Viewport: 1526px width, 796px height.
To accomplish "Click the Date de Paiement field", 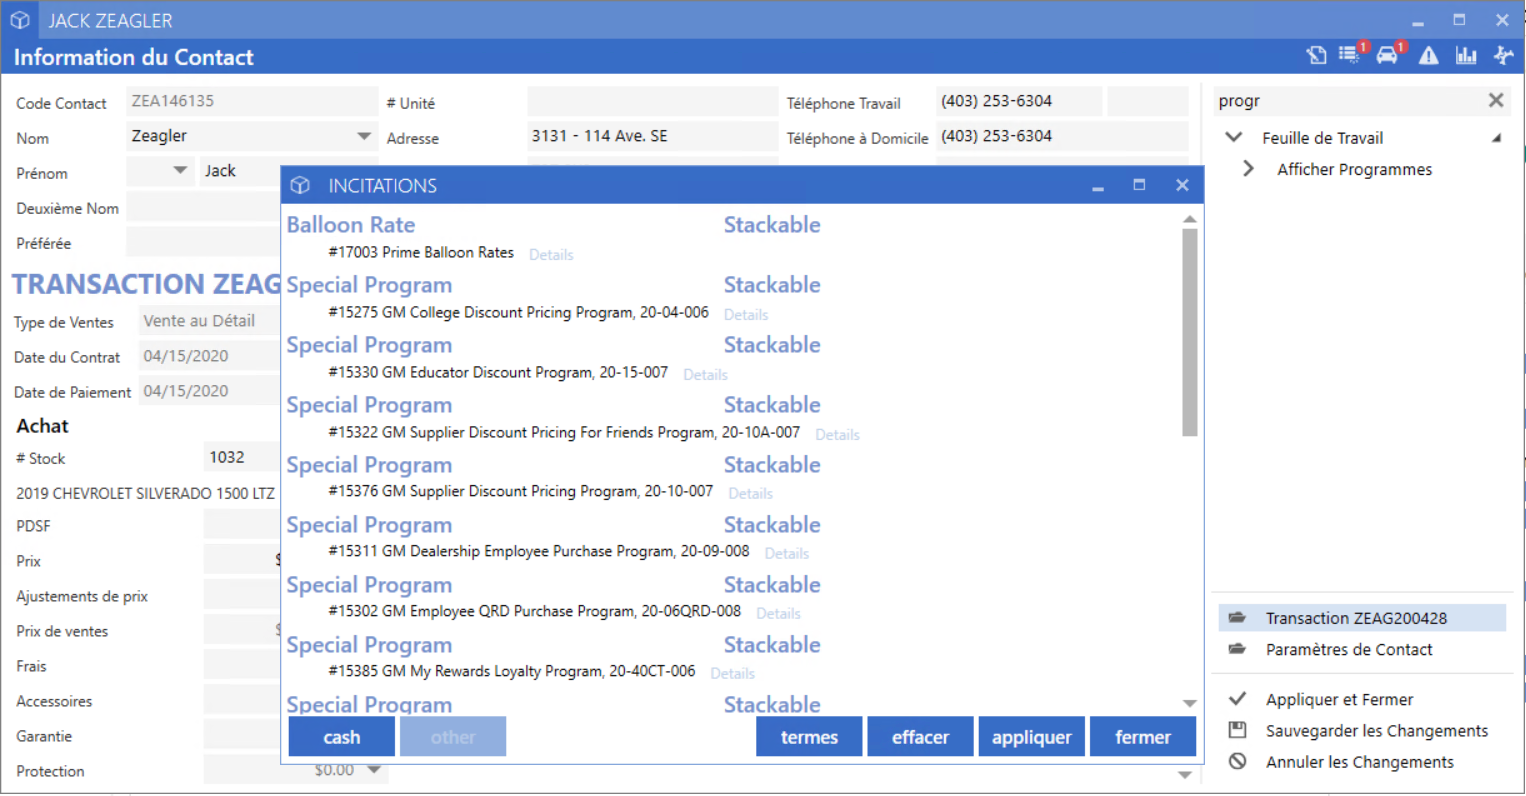I will coord(210,391).
